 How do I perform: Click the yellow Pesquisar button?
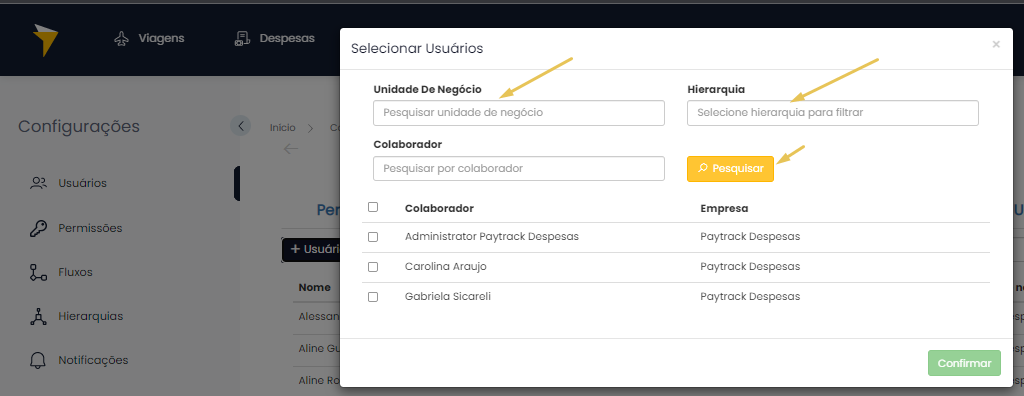pyautogui.click(x=730, y=169)
